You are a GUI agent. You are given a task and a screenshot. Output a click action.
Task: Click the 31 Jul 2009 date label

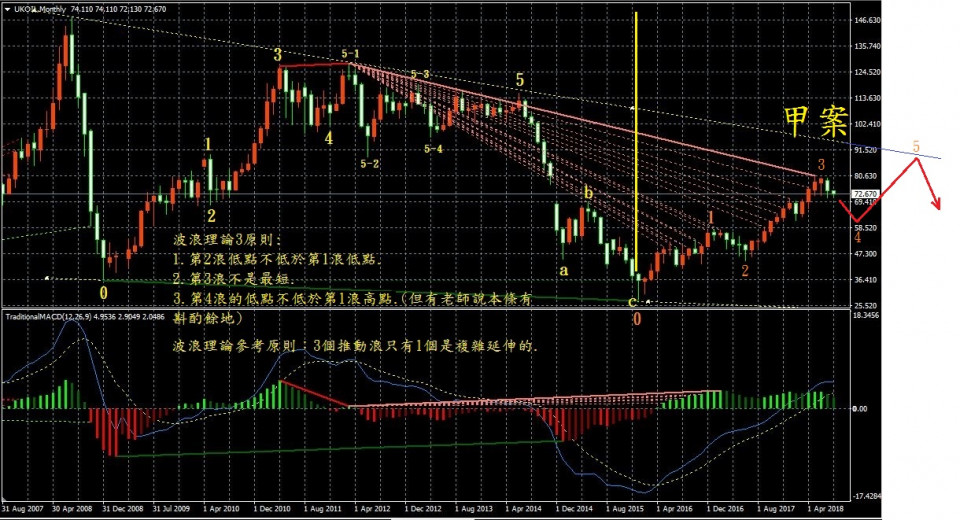coord(173,509)
